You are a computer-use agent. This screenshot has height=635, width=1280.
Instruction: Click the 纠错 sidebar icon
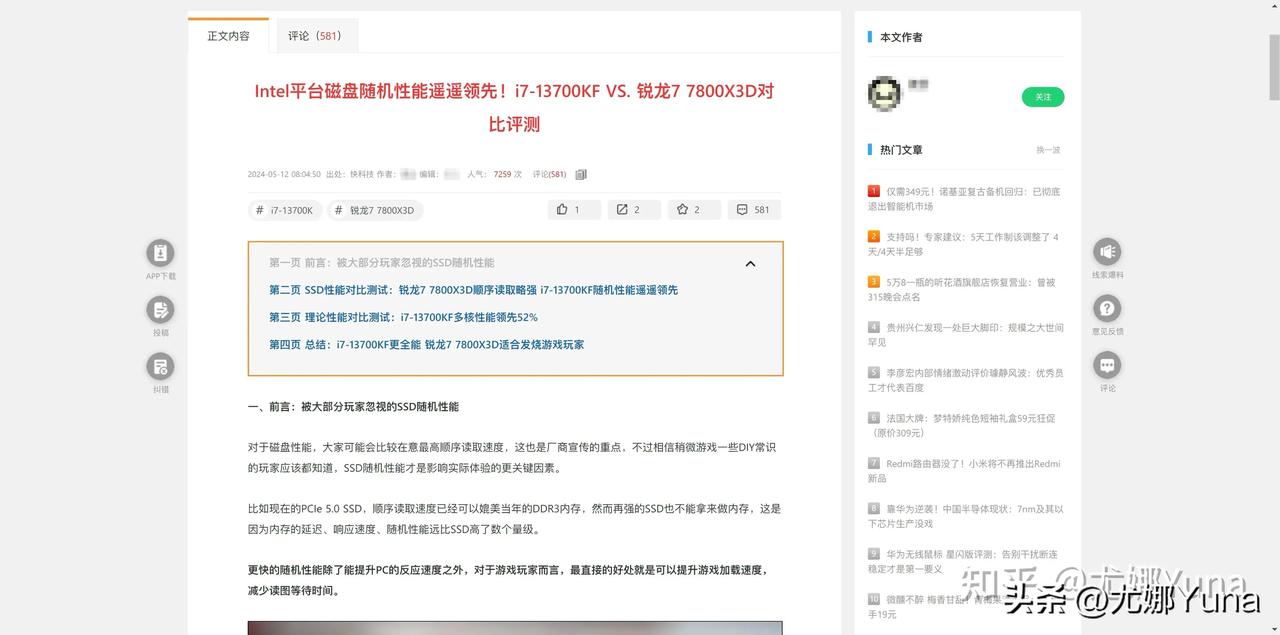click(160, 367)
